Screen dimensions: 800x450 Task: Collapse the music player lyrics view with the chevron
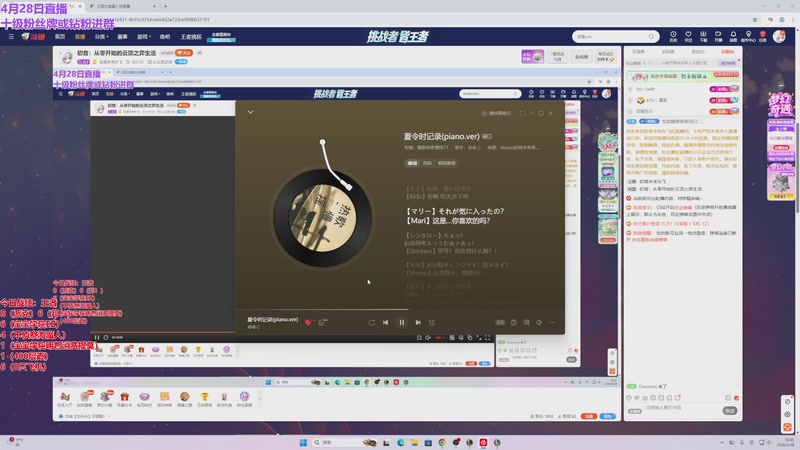[251, 112]
